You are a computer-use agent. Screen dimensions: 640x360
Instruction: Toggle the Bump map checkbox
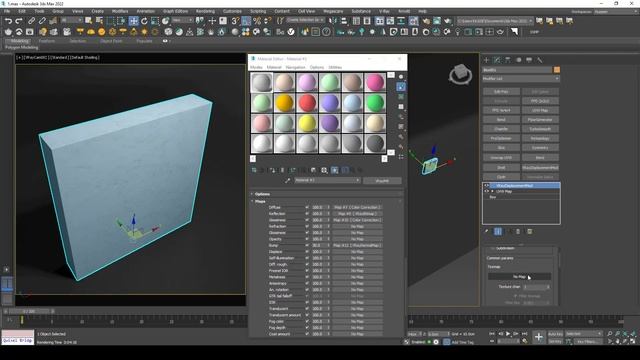307,245
